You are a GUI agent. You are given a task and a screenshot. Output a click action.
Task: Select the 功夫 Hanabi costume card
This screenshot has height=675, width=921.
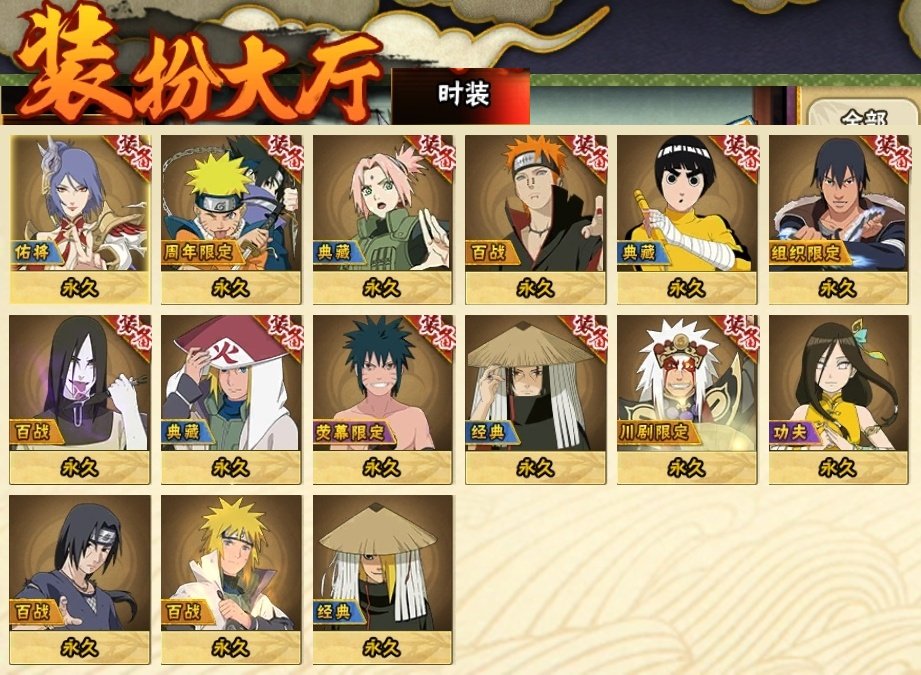tap(839, 399)
